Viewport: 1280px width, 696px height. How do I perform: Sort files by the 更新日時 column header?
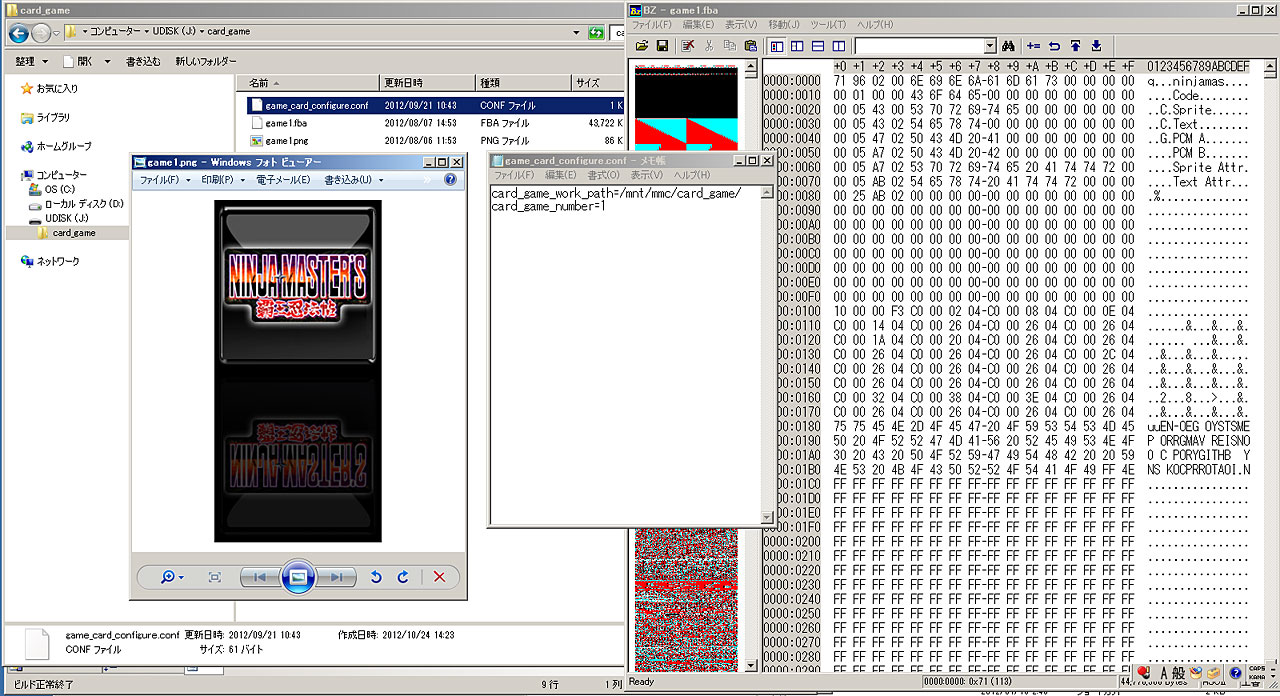(x=427, y=83)
